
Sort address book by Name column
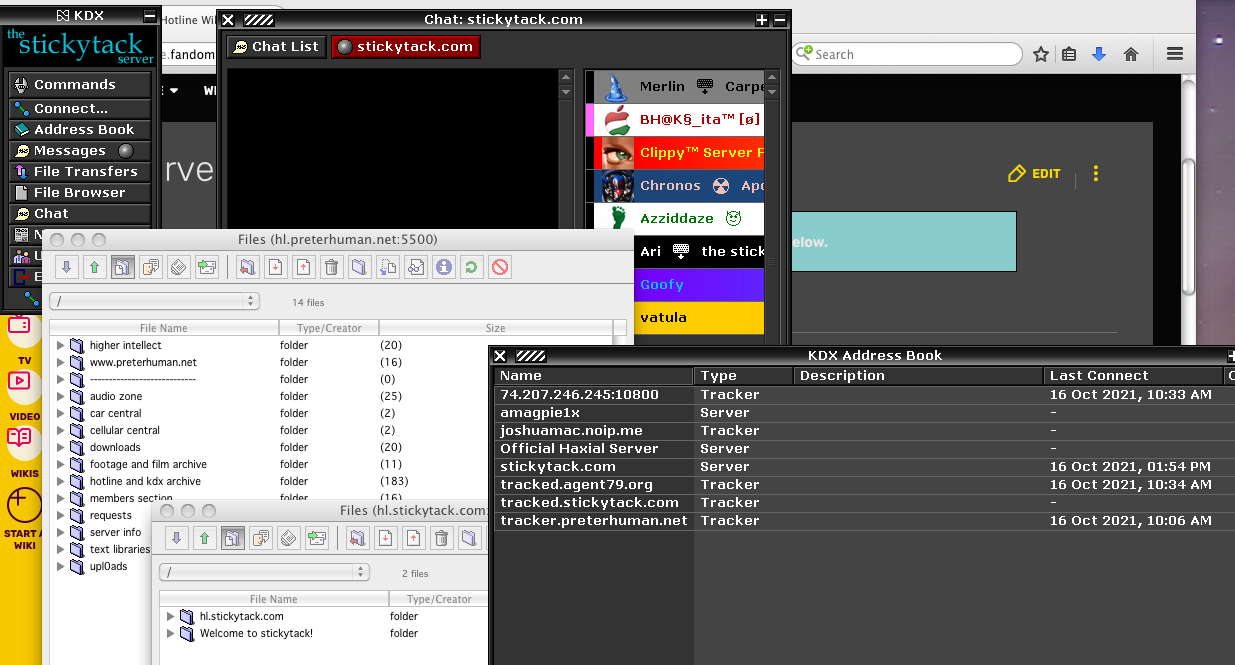(x=594, y=376)
